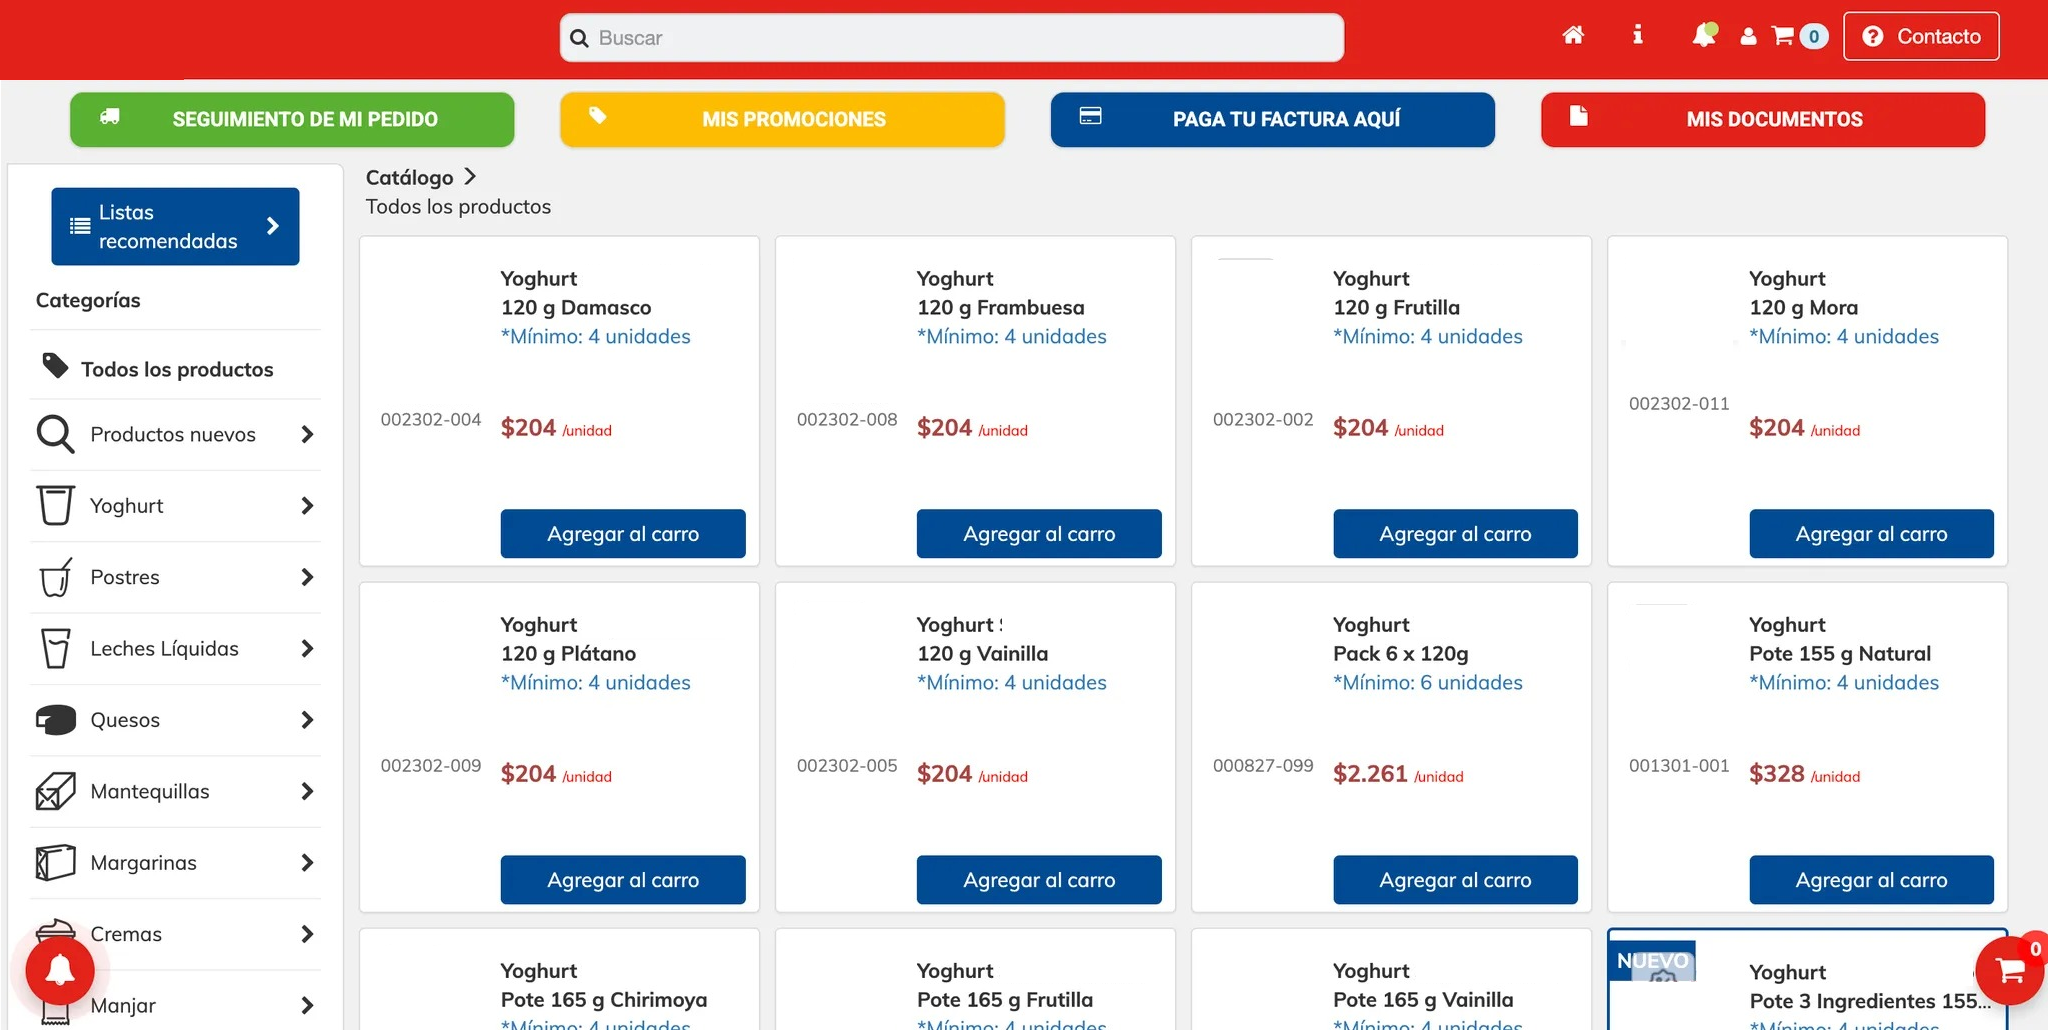Image resolution: width=2048 pixels, height=1030 pixels.
Task: Add Yoghurt 120 g Frambuesa to cart
Action: (x=1039, y=534)
